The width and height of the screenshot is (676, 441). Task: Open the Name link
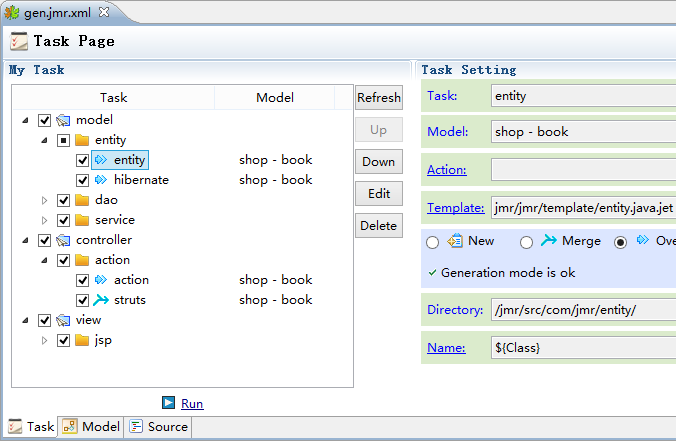coord(446,347)
